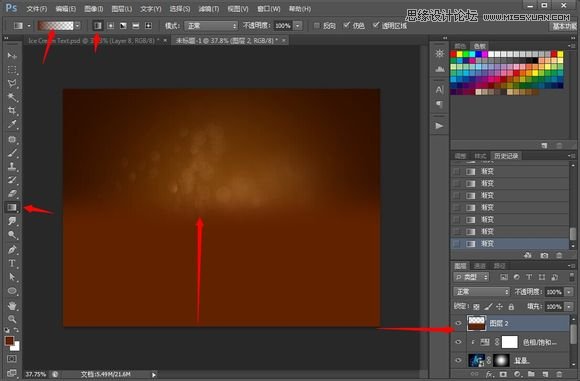Click the background color swatch
580x381 pixels.
pos(16,347)
